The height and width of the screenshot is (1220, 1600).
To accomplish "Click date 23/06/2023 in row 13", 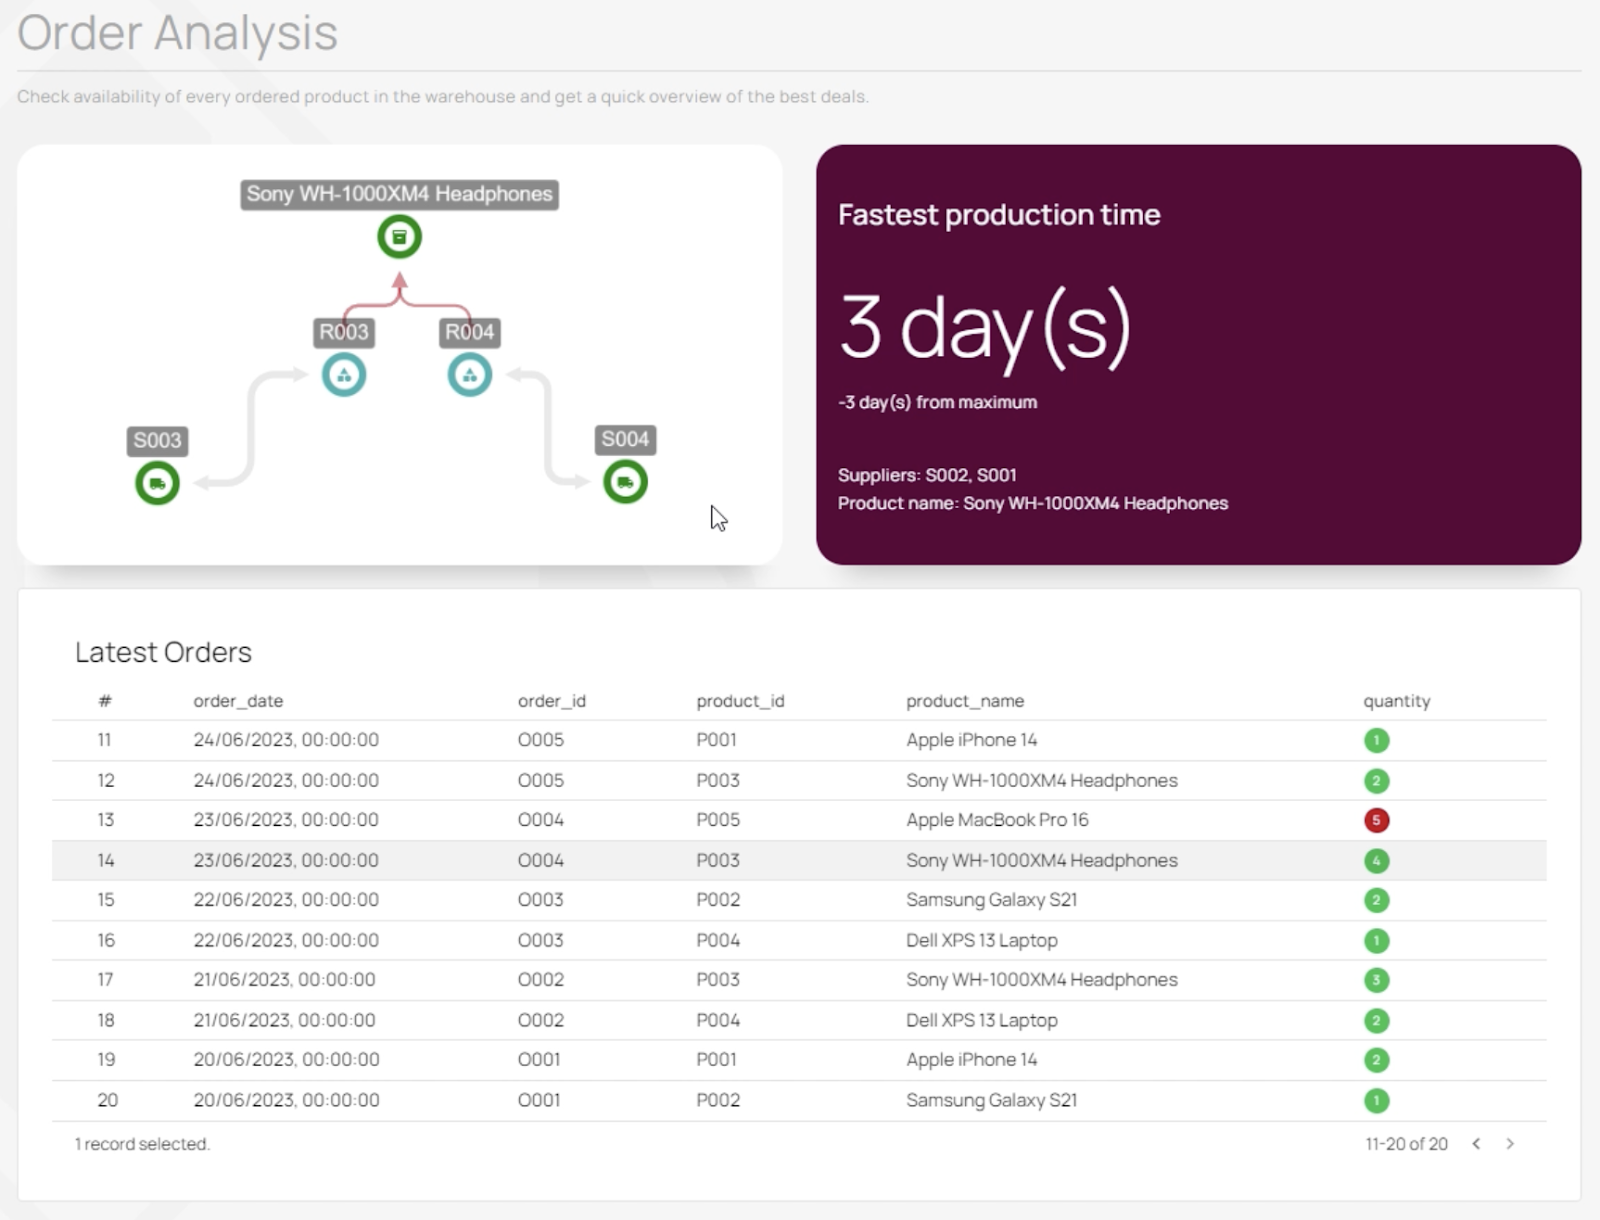I will point(286,820).
